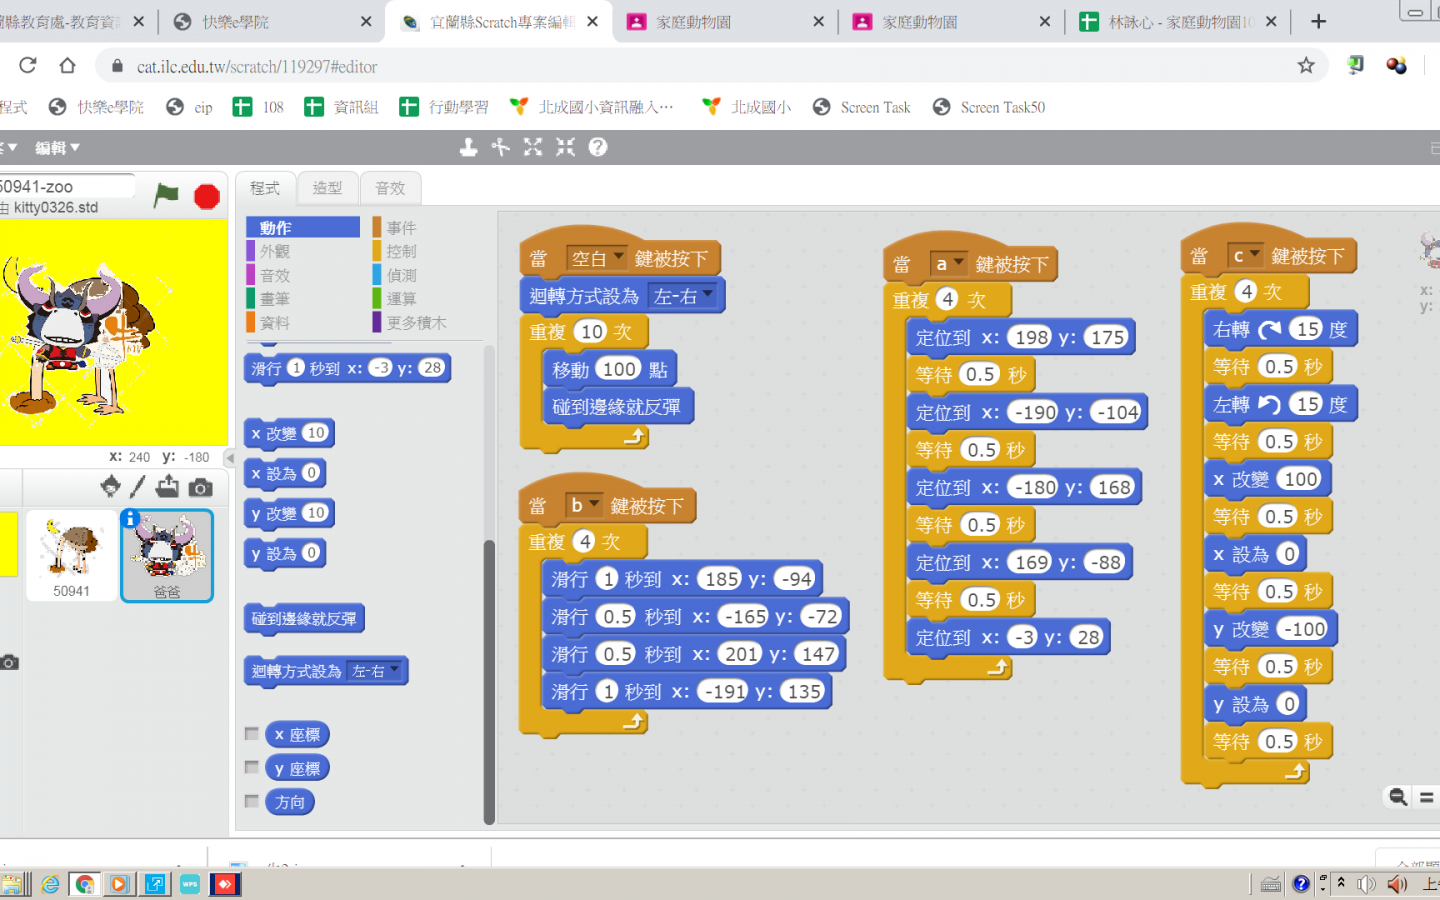Zoom out the scripts area

pyautogui.click(x=1398, y=796)
